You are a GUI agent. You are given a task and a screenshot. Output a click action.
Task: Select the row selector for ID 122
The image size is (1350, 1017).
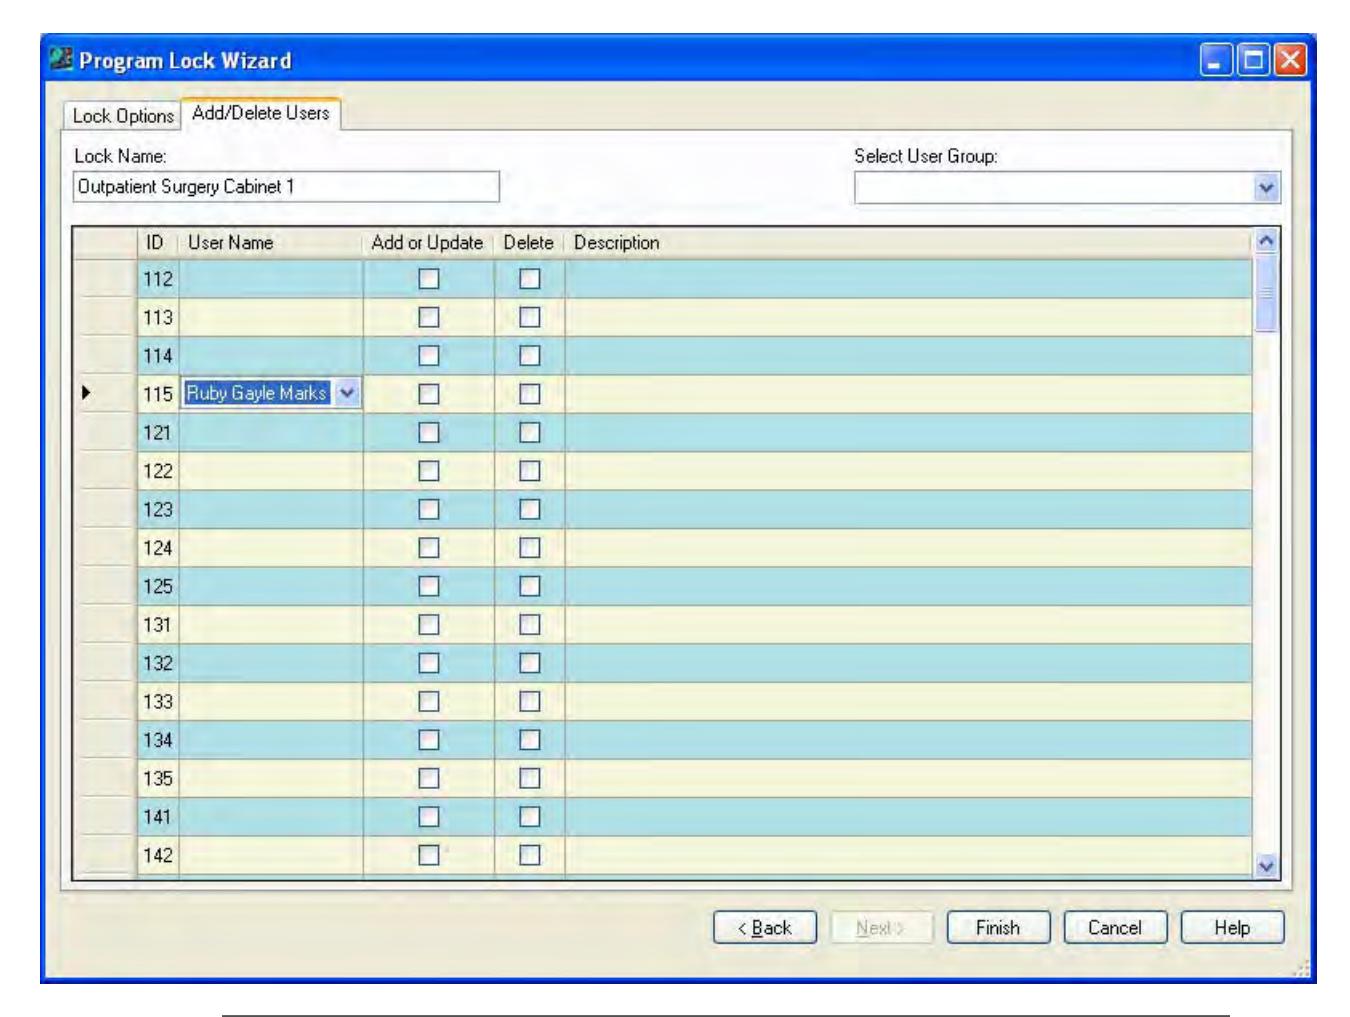(x=105, y=471)
